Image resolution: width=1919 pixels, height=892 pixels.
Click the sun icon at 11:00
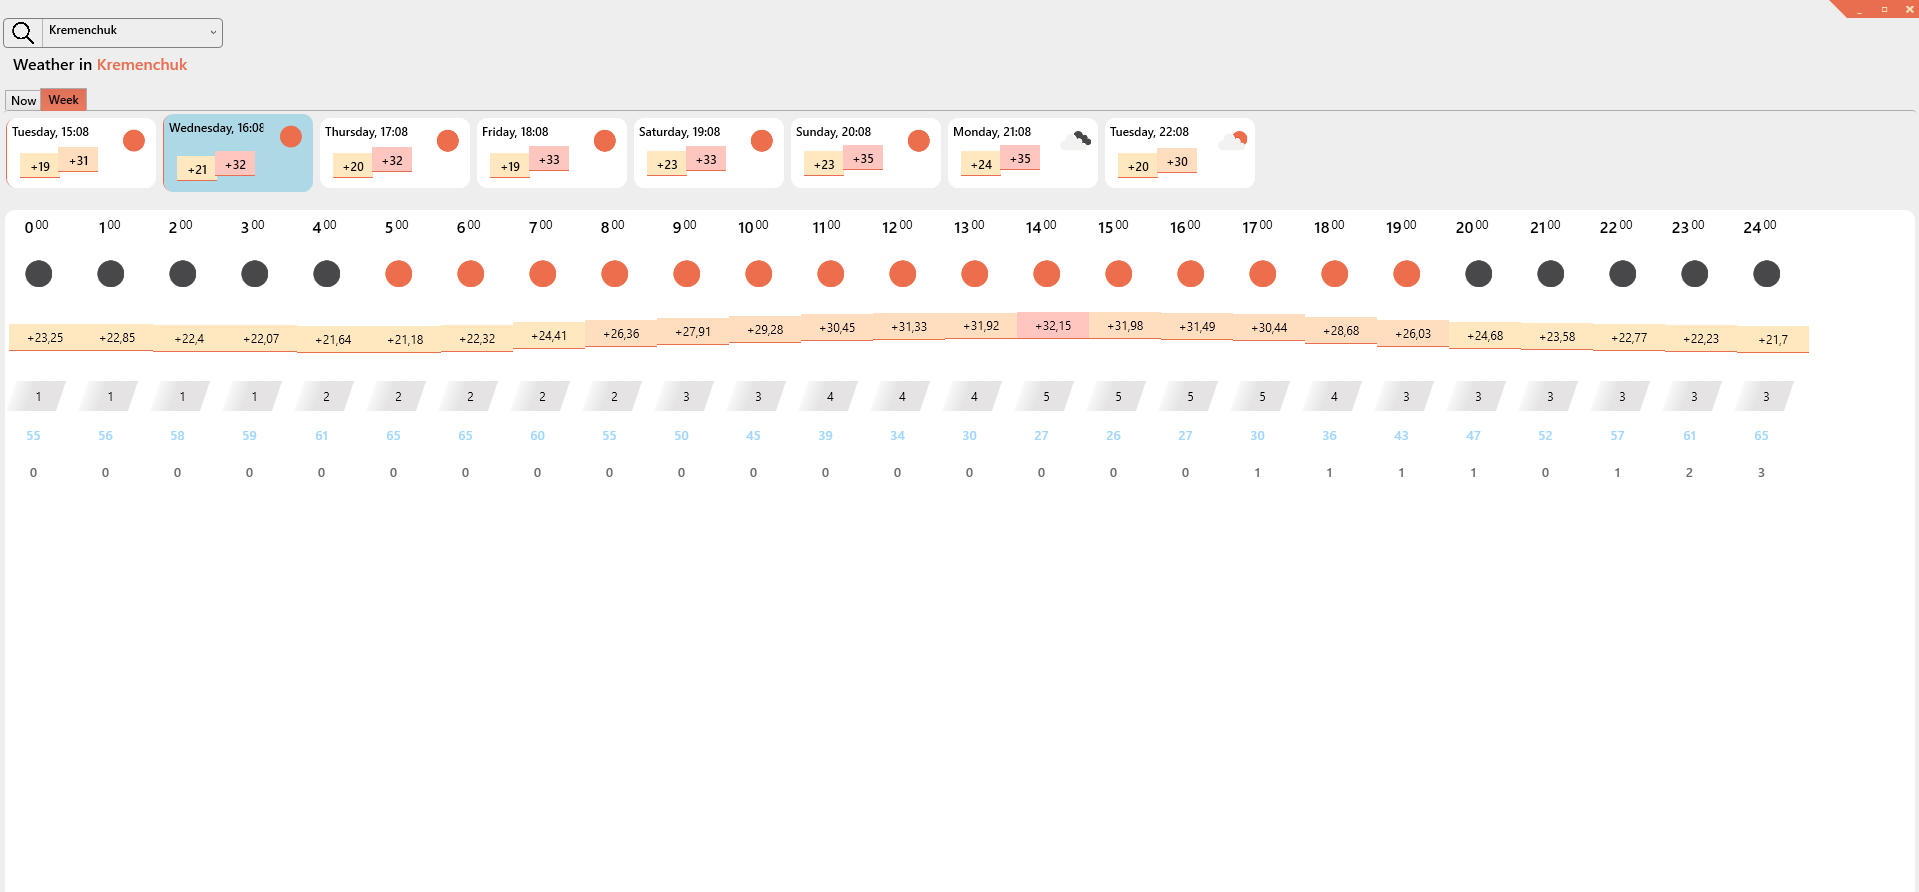click(831, 273)
